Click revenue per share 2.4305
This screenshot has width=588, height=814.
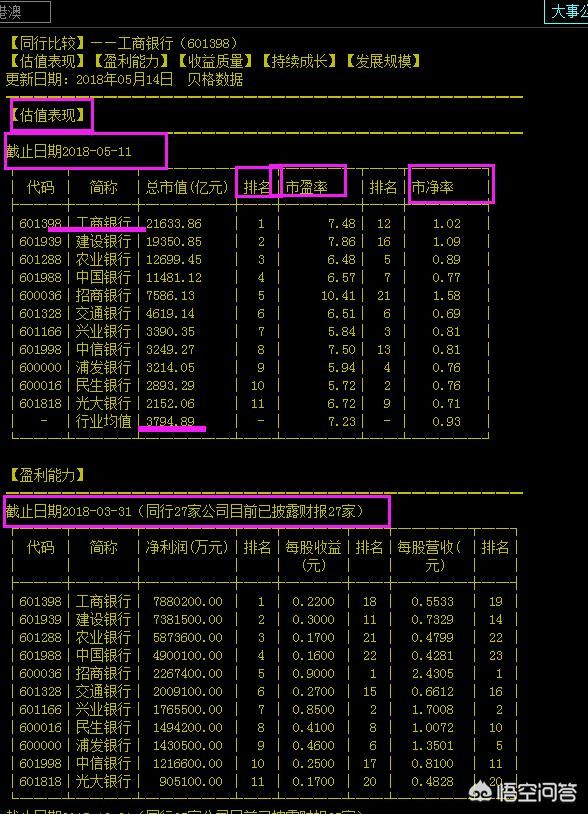click(x=433, y=674)
